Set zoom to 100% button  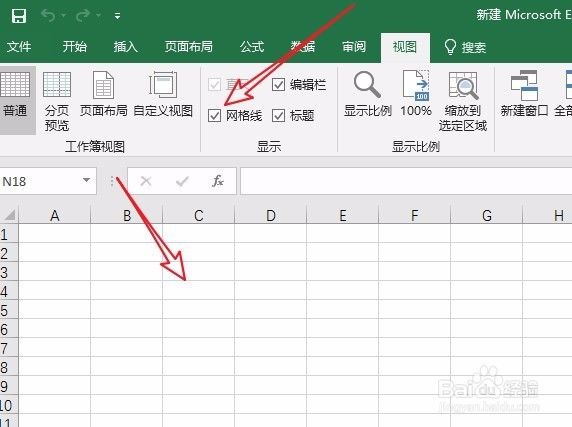416,94
